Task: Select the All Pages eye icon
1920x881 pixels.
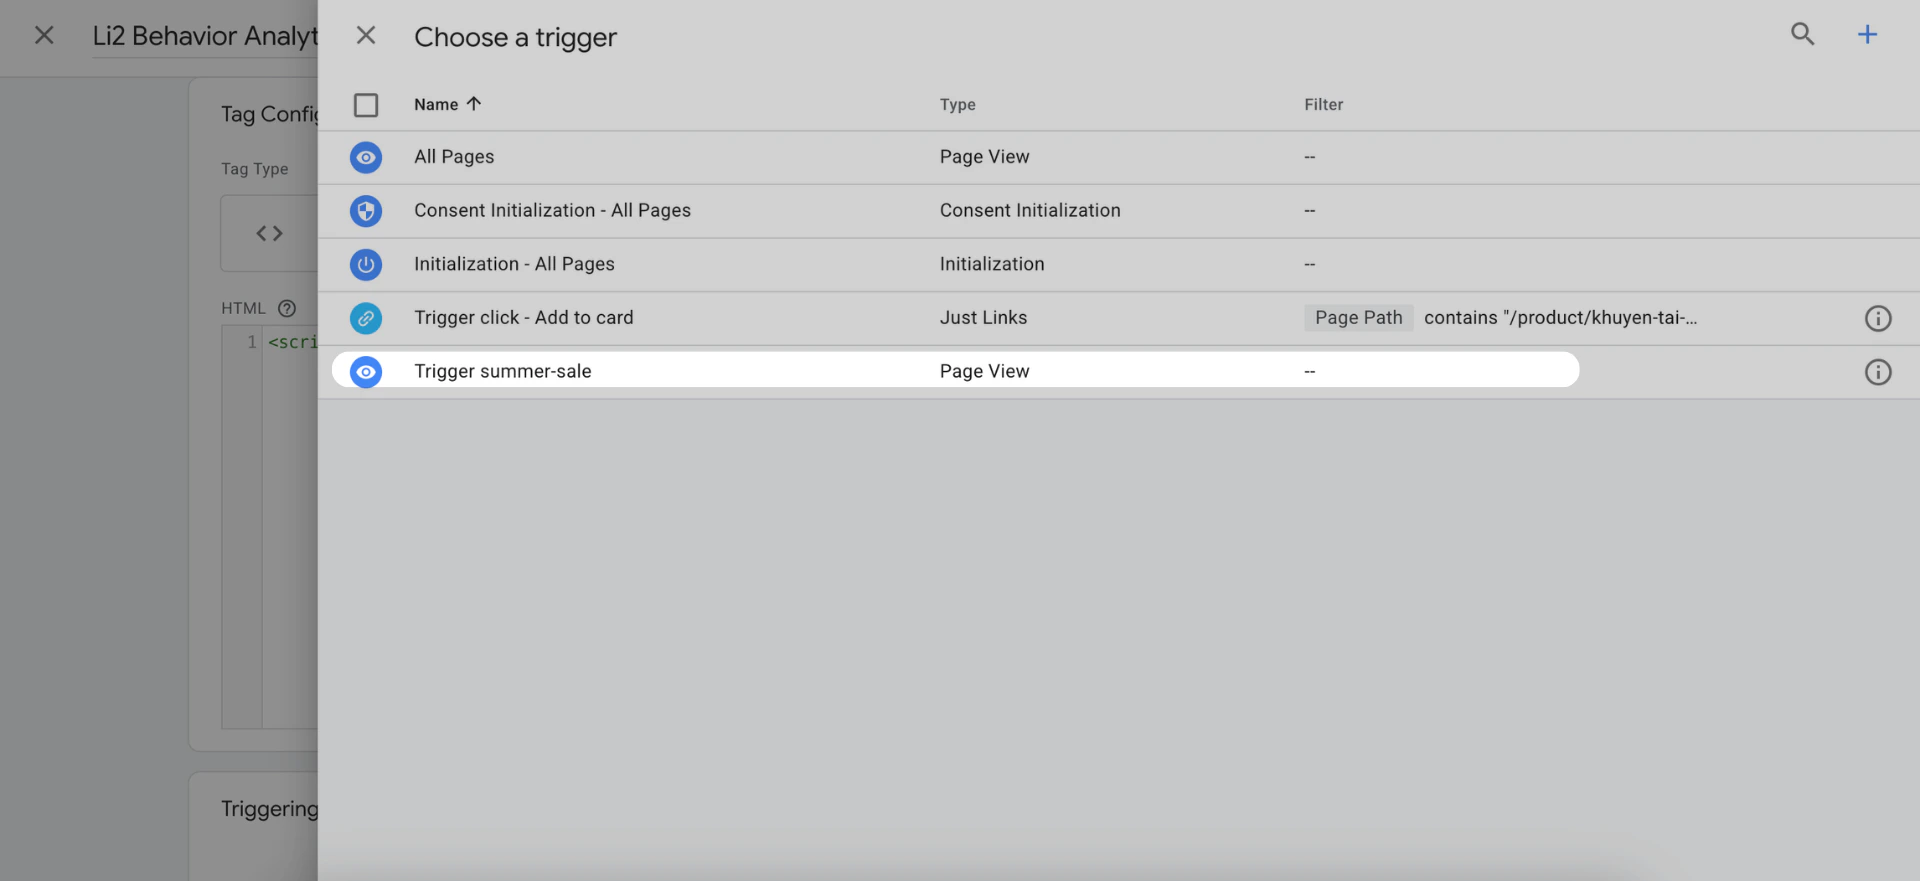Action: [366, 157]
